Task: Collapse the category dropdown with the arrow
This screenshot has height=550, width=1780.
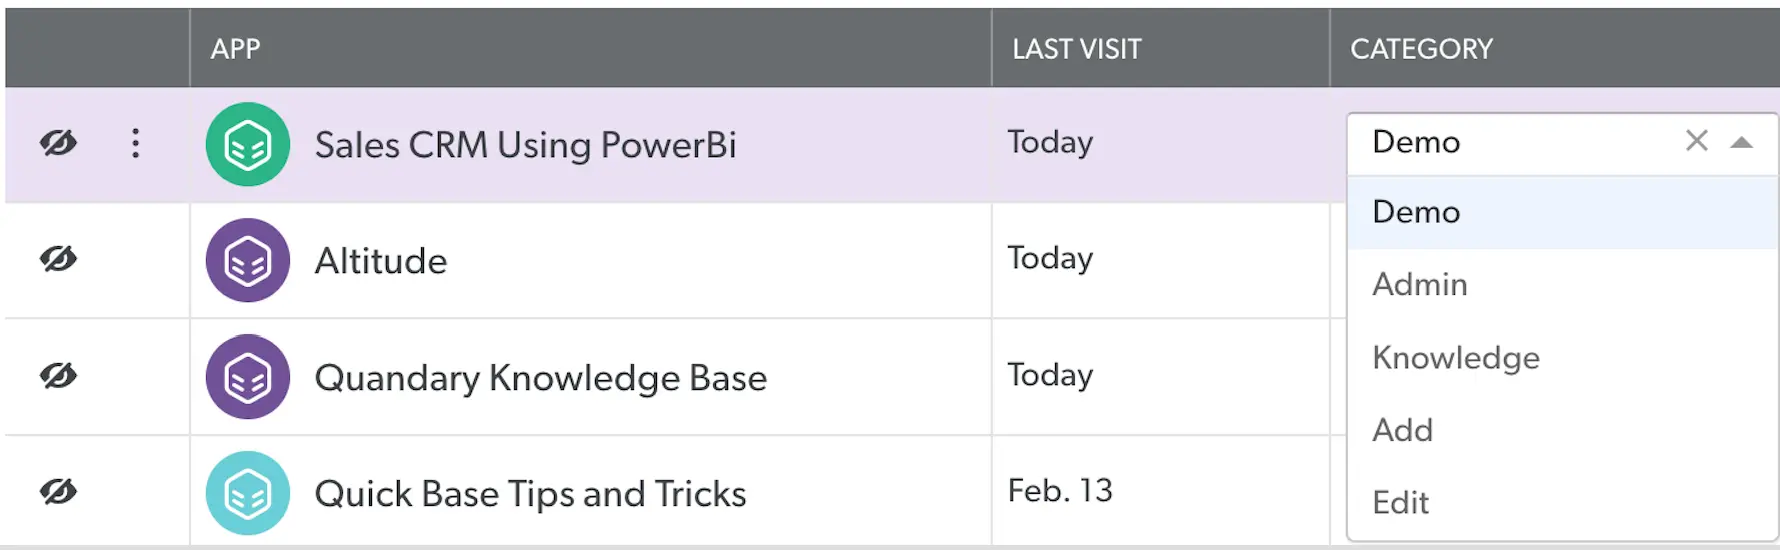Action: (x=1741, y=142)
